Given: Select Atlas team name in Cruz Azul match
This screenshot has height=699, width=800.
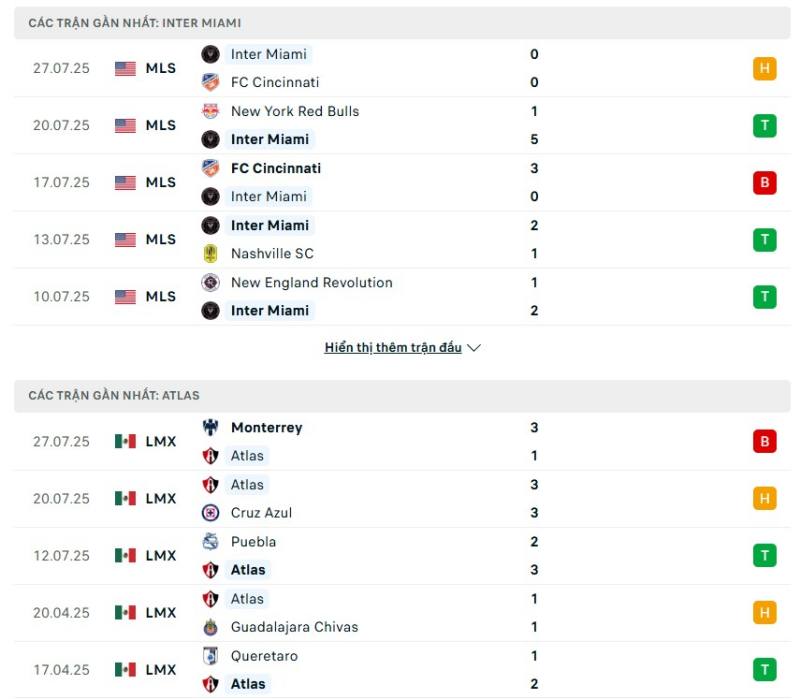Looking at the screenshot, I should tap(247, 485).
